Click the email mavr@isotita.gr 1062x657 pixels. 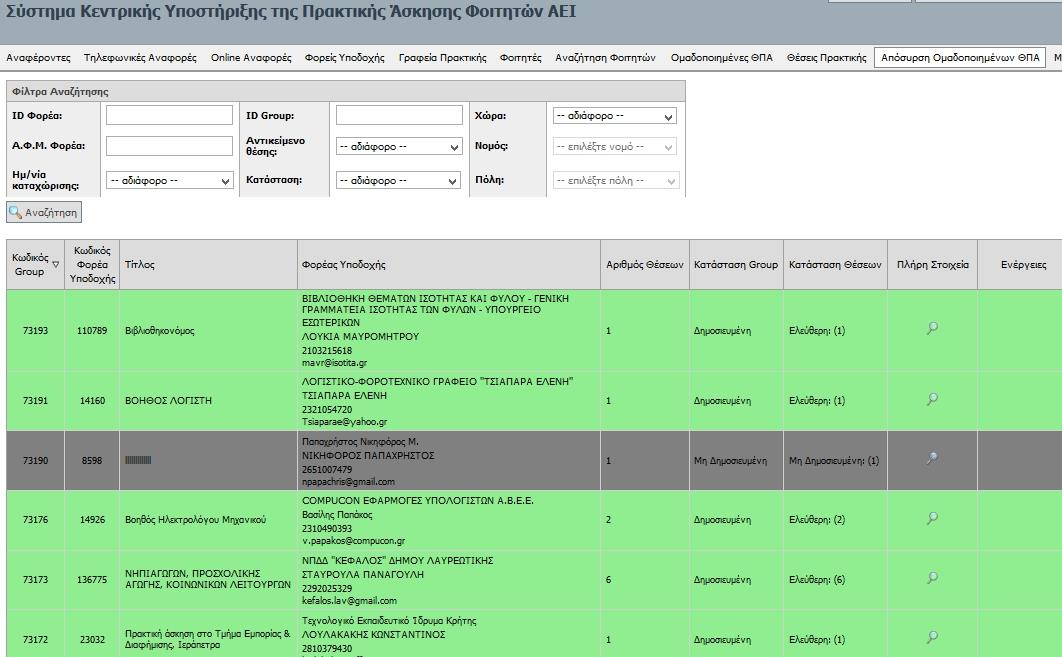click(334, 363)
